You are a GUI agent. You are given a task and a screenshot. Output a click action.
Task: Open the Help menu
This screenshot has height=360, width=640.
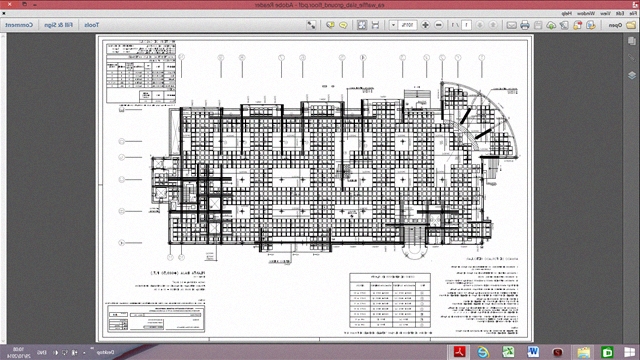click(x=566, y=13)
